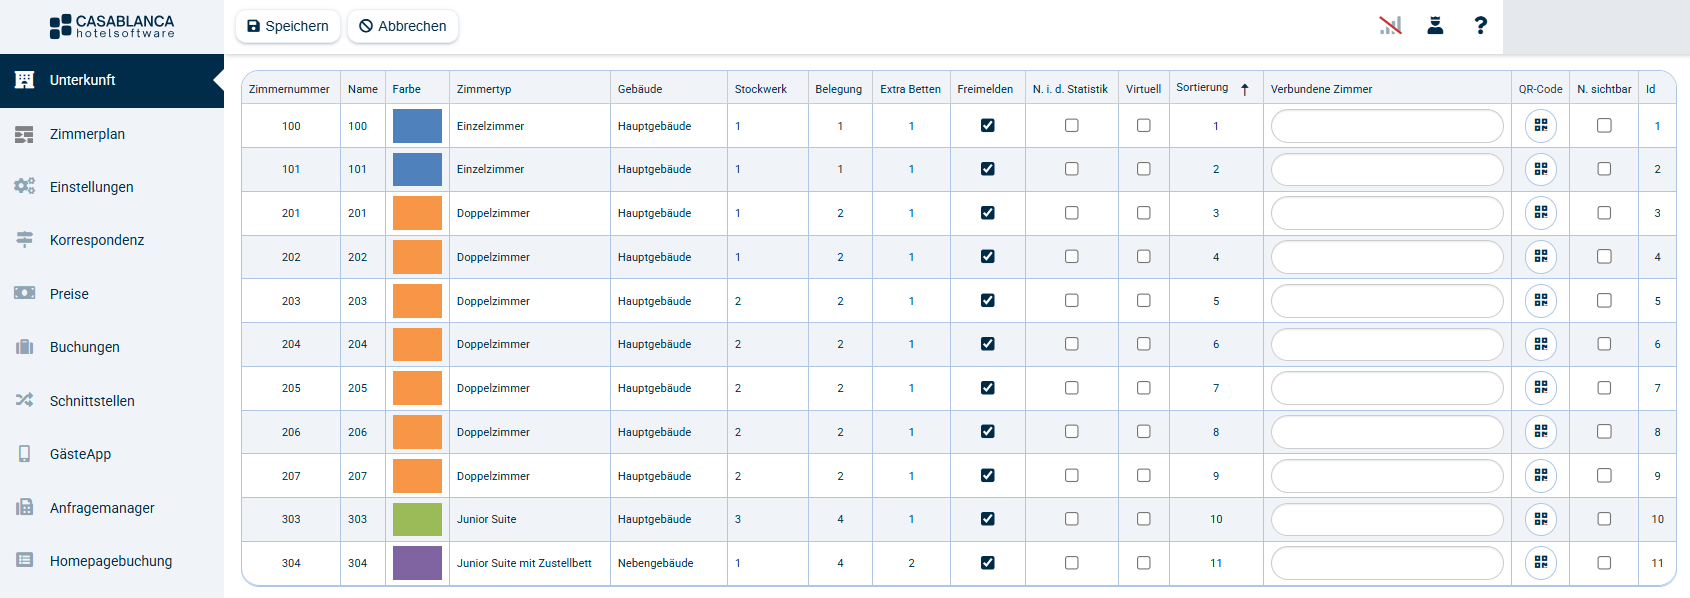This screenshot has width=1690, height=598.
Task: Pick the blue color for room 100
Action: 417,126
